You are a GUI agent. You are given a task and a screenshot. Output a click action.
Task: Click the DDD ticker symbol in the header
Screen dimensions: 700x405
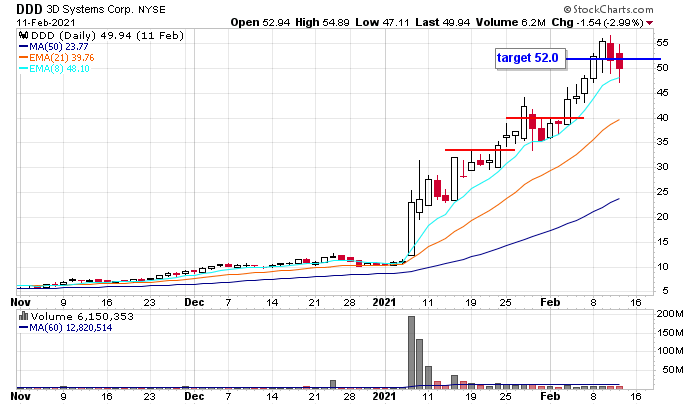click(29, 9)
